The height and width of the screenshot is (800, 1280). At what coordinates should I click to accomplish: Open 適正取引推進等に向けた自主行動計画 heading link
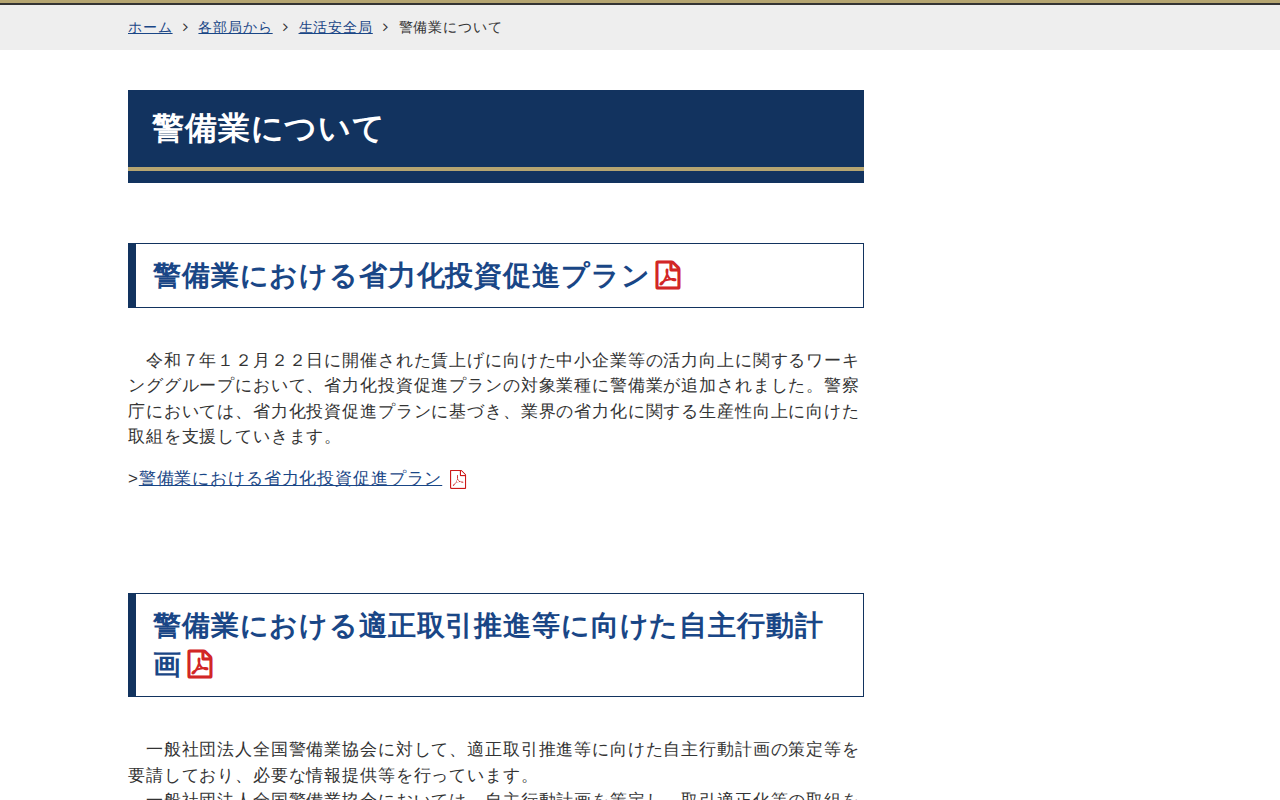pyautogui.click(x=488, y=645)
